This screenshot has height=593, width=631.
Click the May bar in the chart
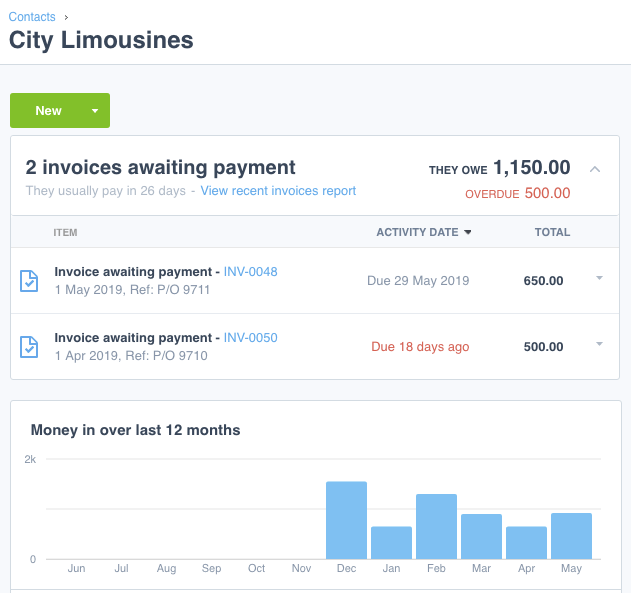(x=571, y=535)
